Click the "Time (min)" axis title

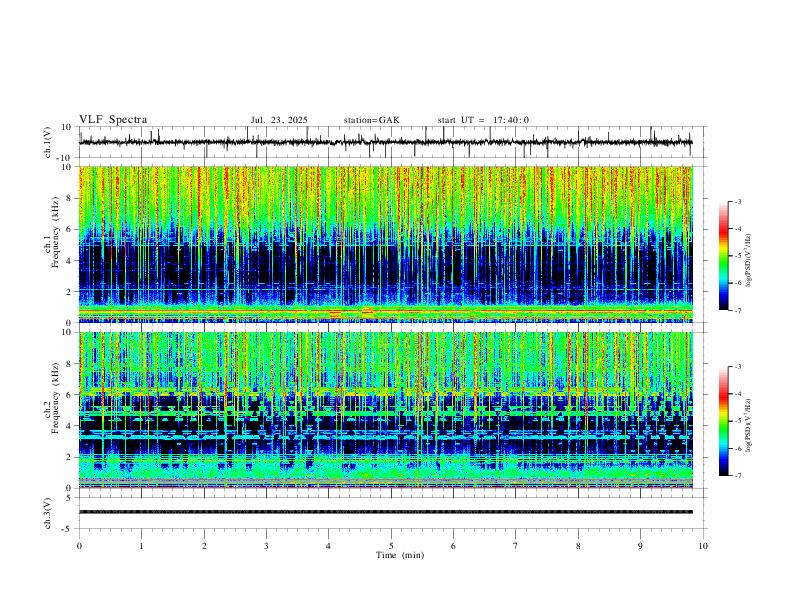400,555
